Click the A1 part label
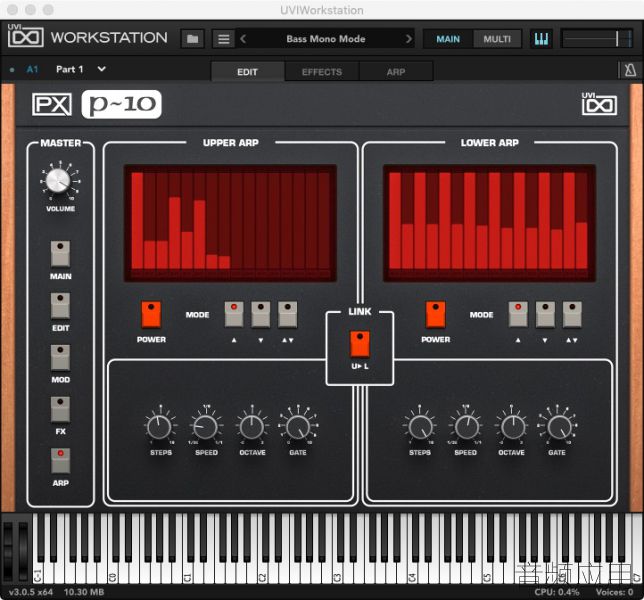The height and width of the screenshot is (600, 644). [32, 69]
